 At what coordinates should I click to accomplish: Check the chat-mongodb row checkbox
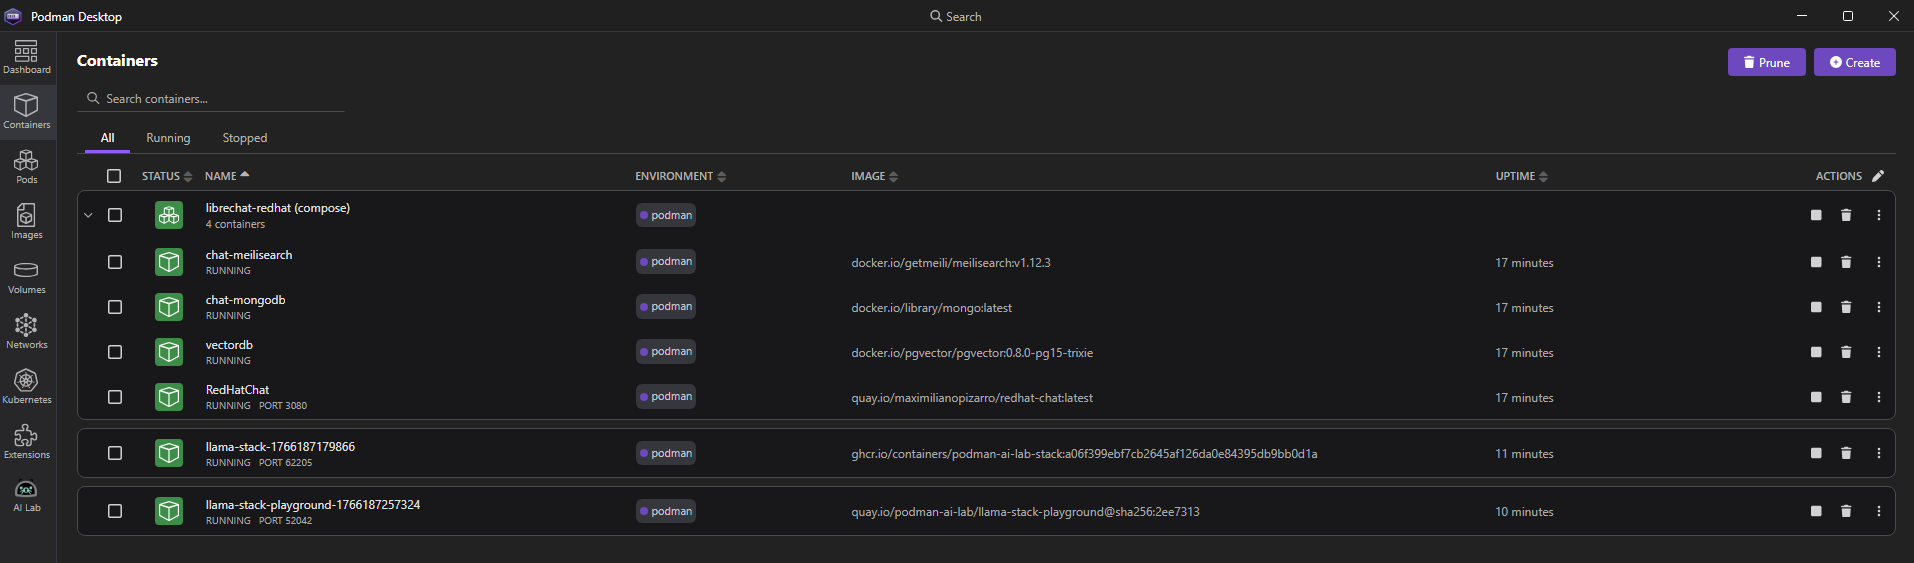tap(115, 307)
